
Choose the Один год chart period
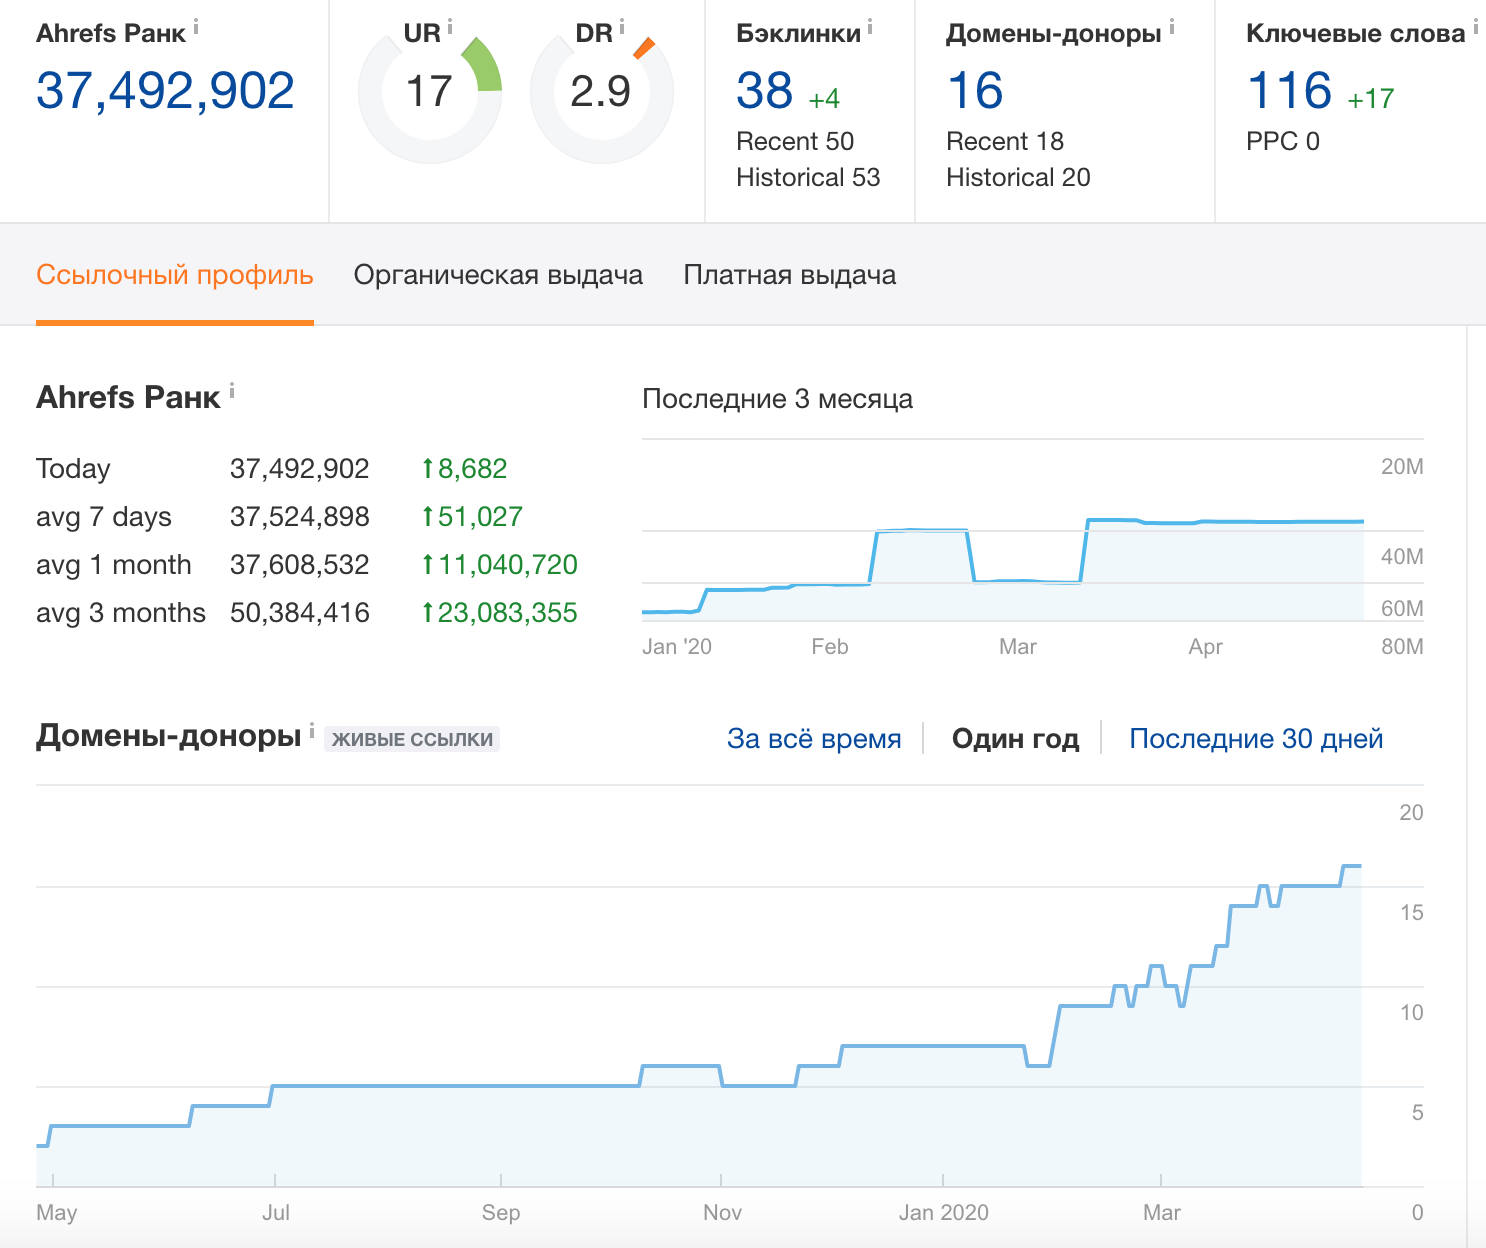1015,739
